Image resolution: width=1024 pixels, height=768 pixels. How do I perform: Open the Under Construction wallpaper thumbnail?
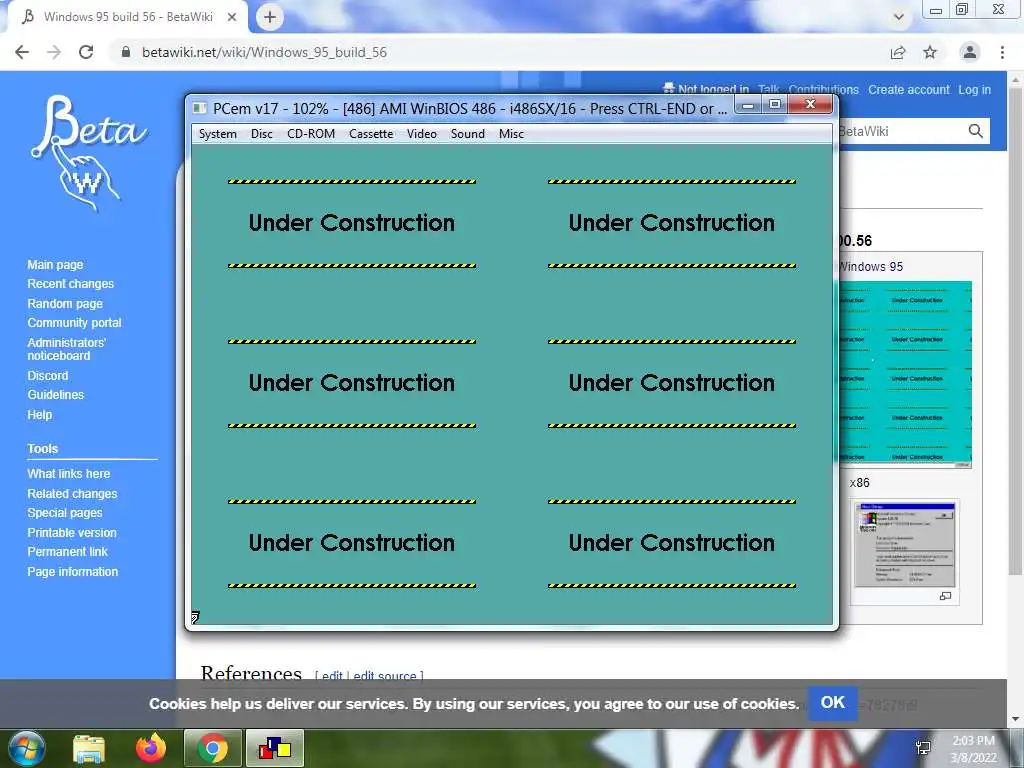click(x=905, y=374)
